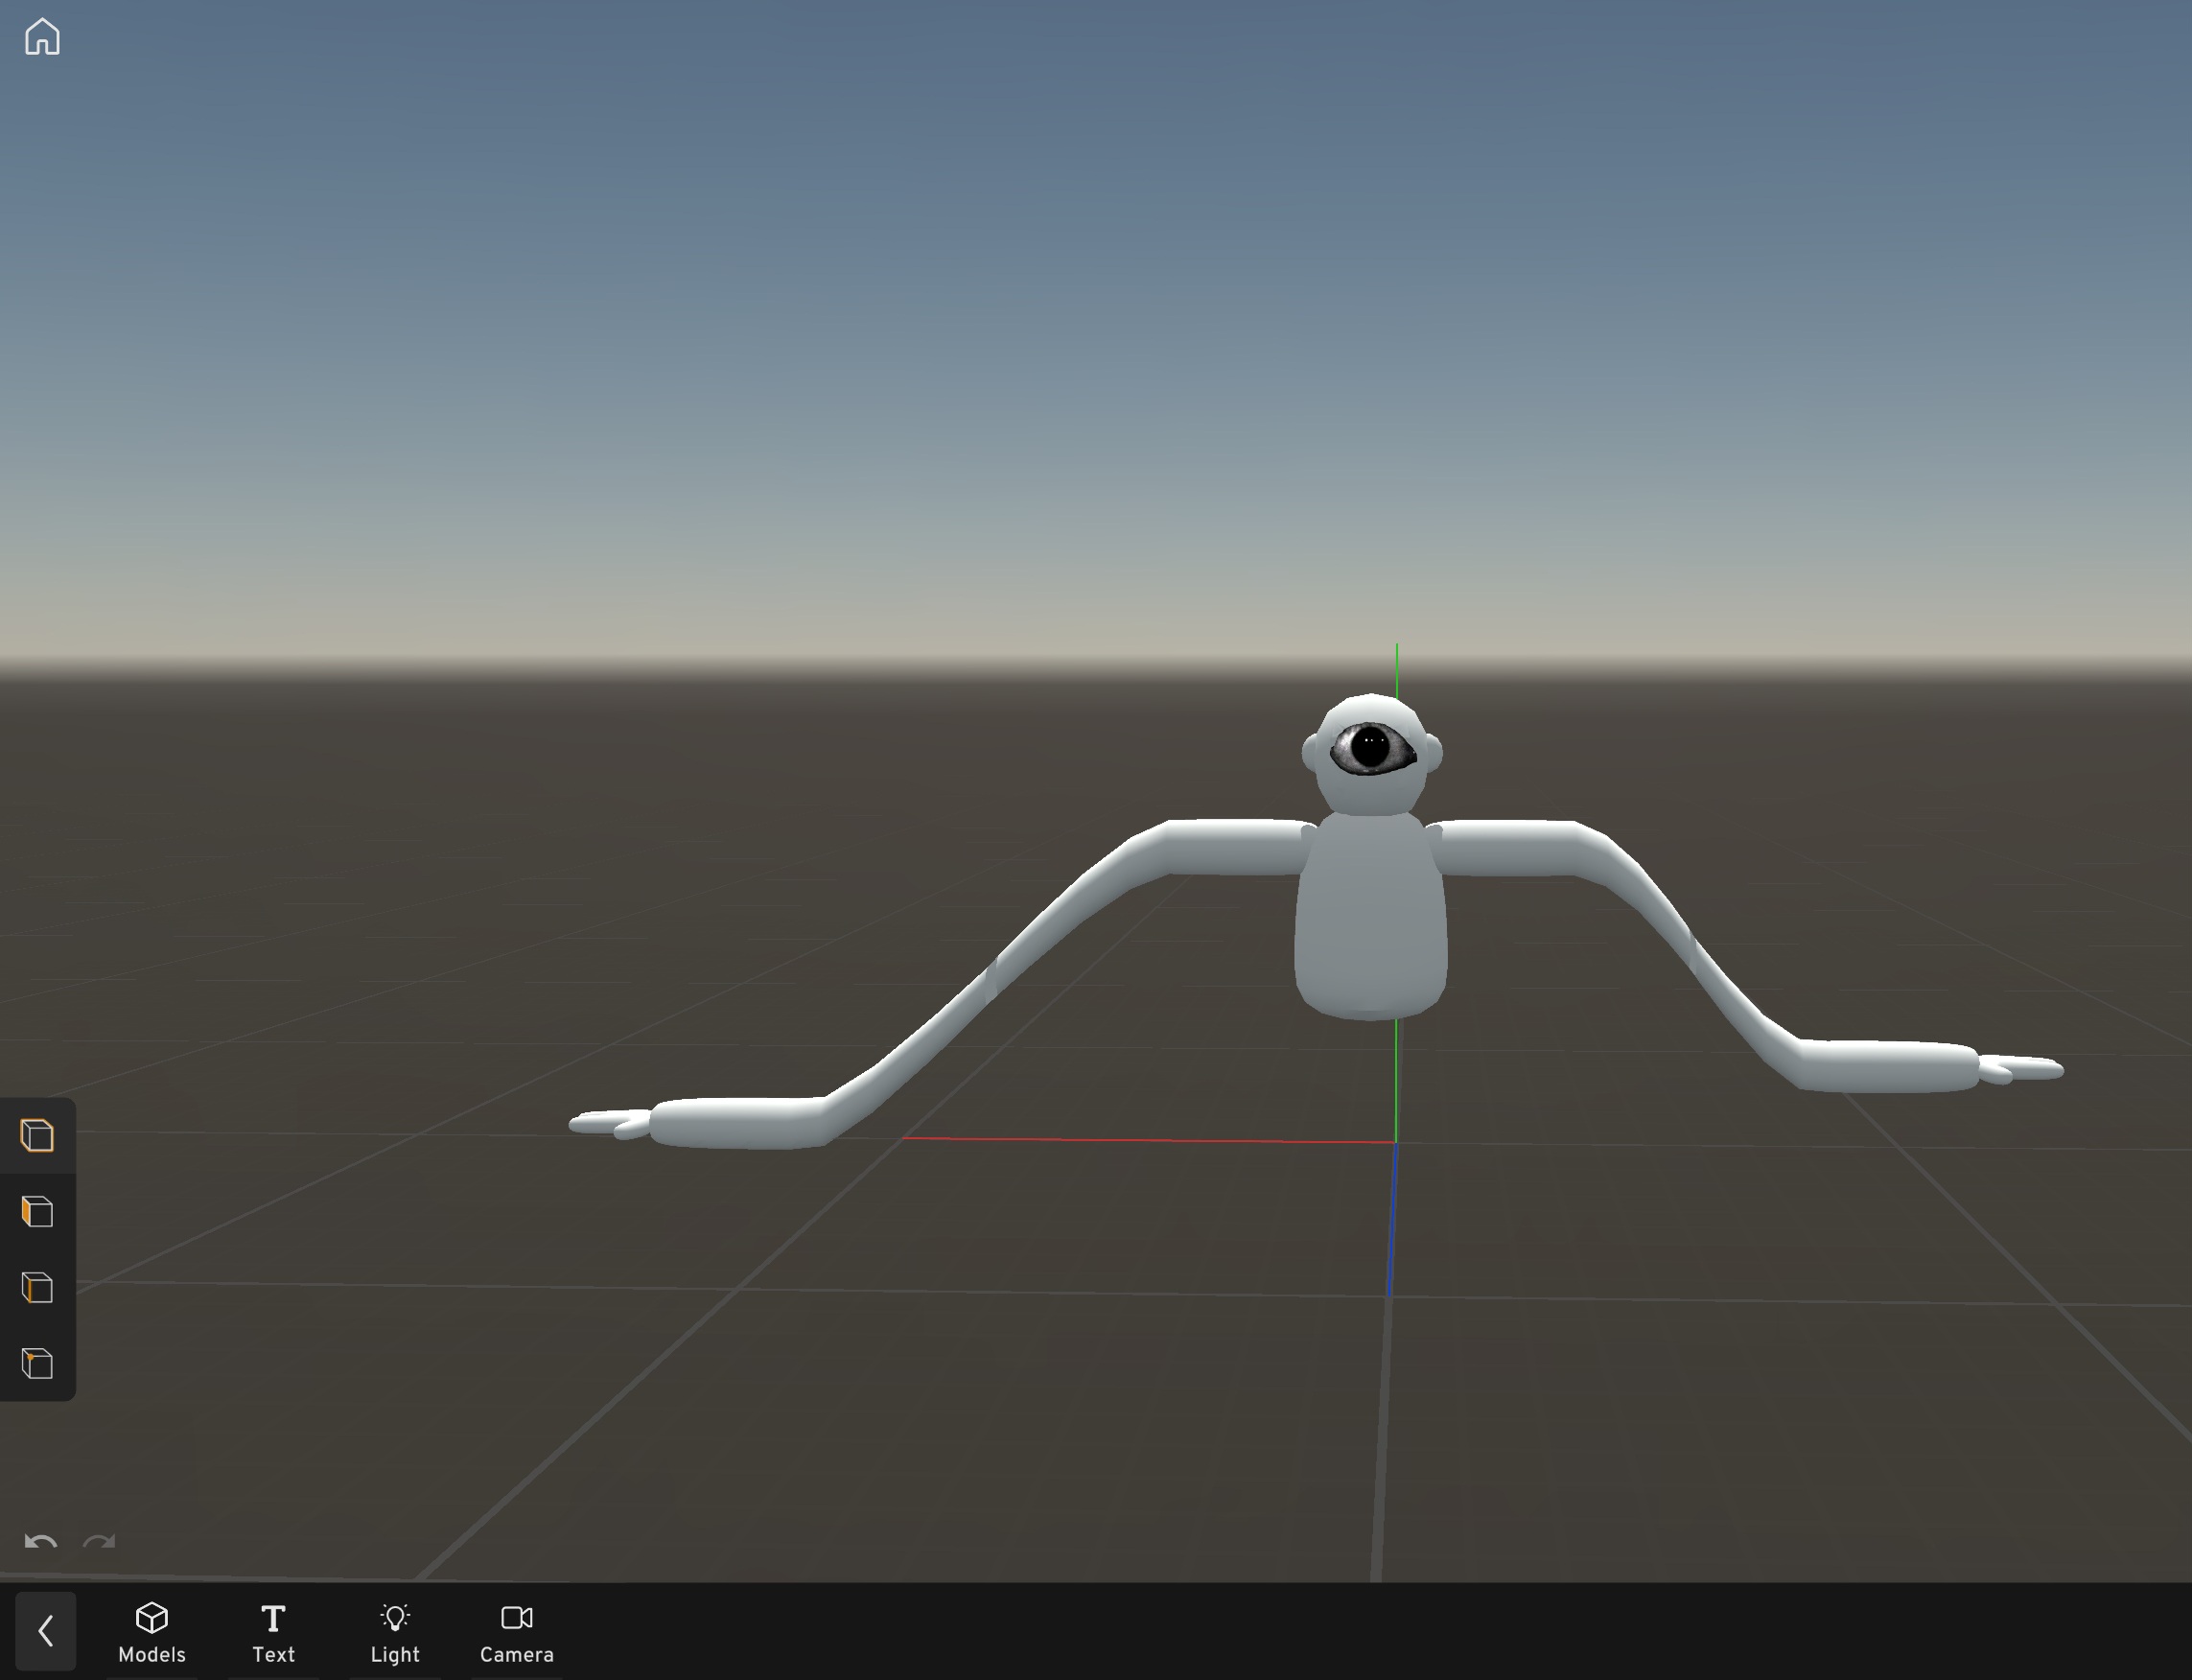
Task: Open the Light options
Action: pyautogui.click(x=395, y=1632)
